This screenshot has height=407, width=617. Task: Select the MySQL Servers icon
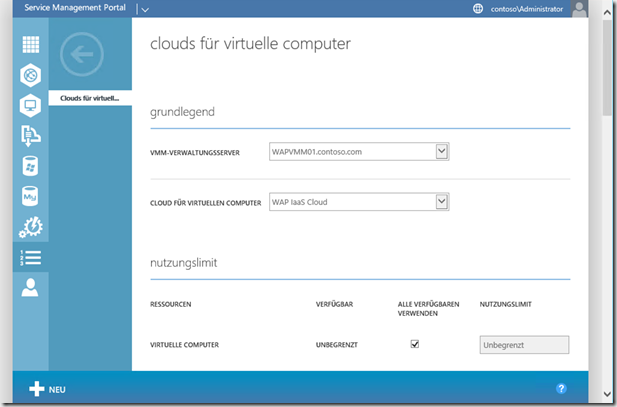click(30, 197)
